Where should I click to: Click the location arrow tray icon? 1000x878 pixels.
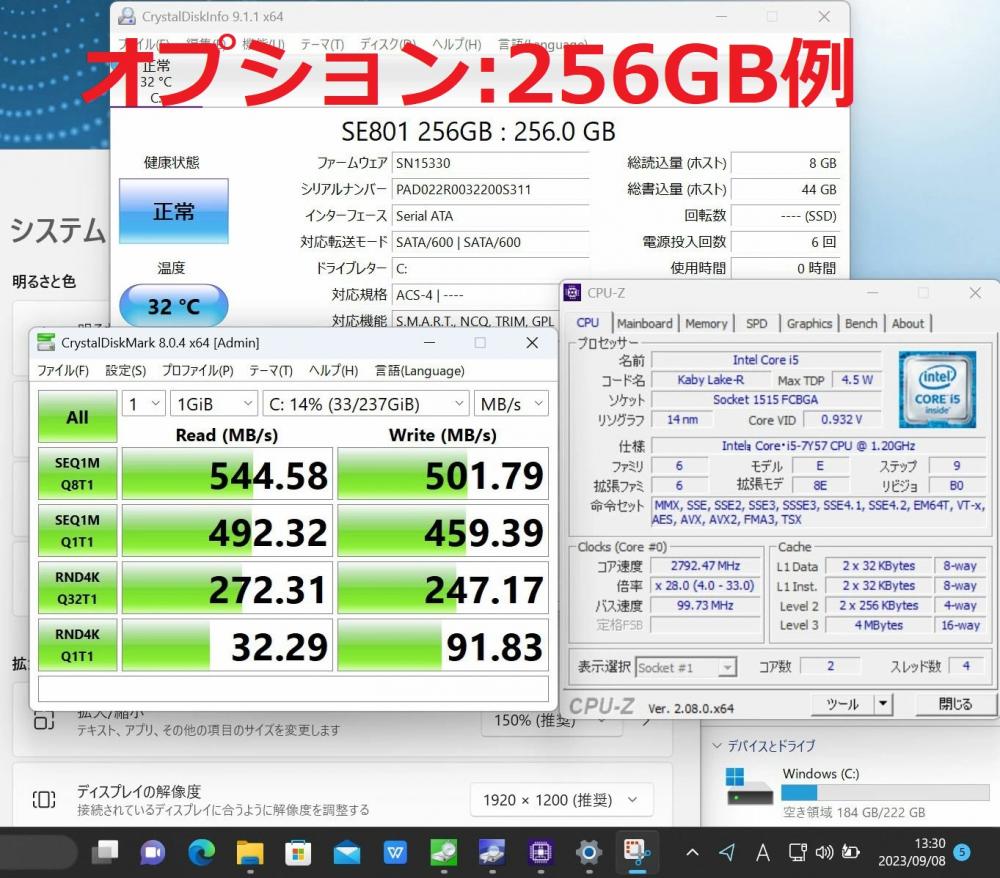coord(727,852)
